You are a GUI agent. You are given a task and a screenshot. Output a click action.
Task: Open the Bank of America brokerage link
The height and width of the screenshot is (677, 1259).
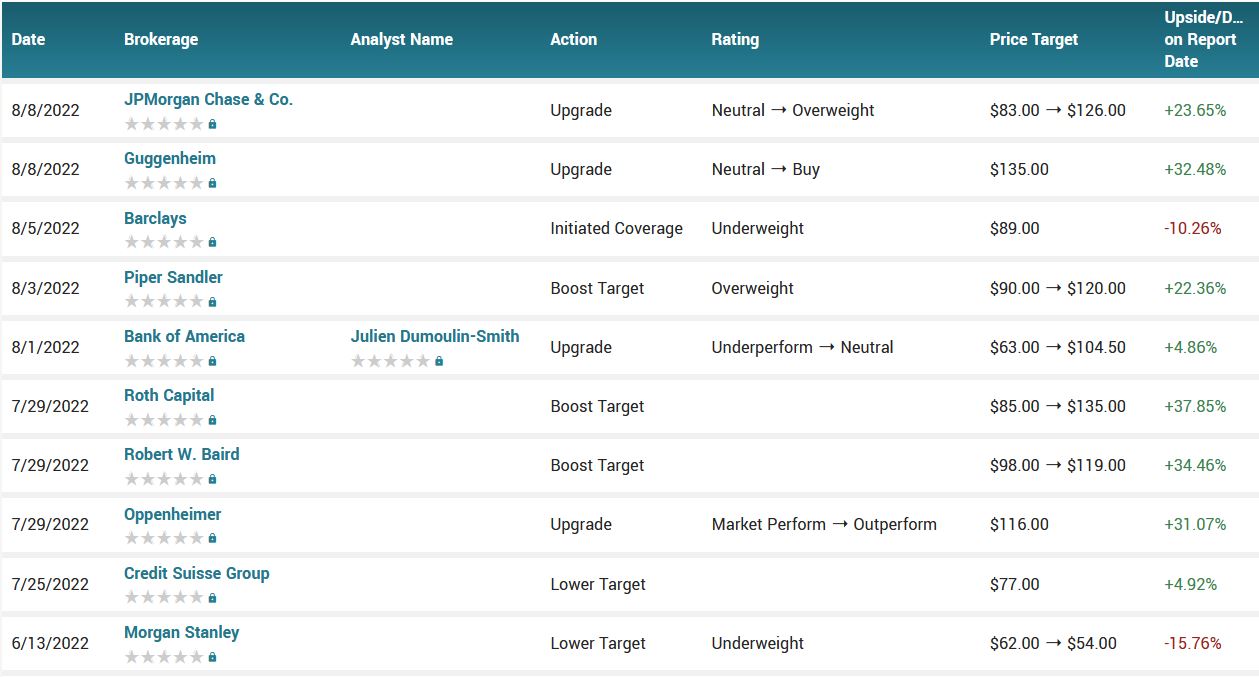point(184,336)
